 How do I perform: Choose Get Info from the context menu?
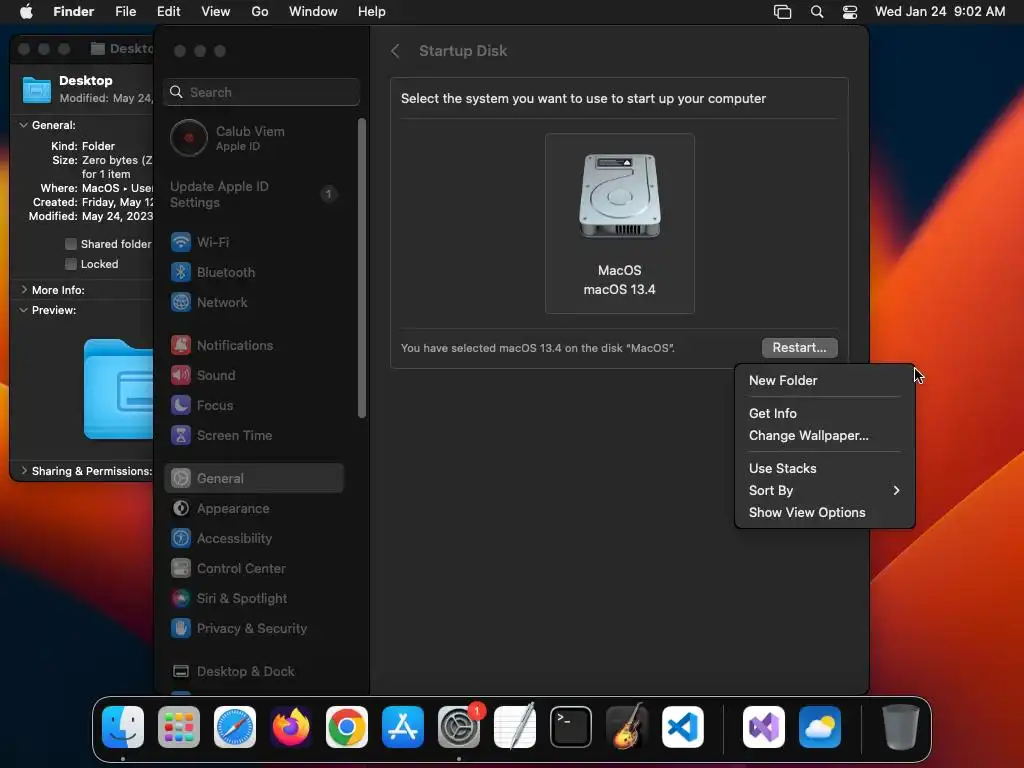pyautogui.click(x=824, y=414)
